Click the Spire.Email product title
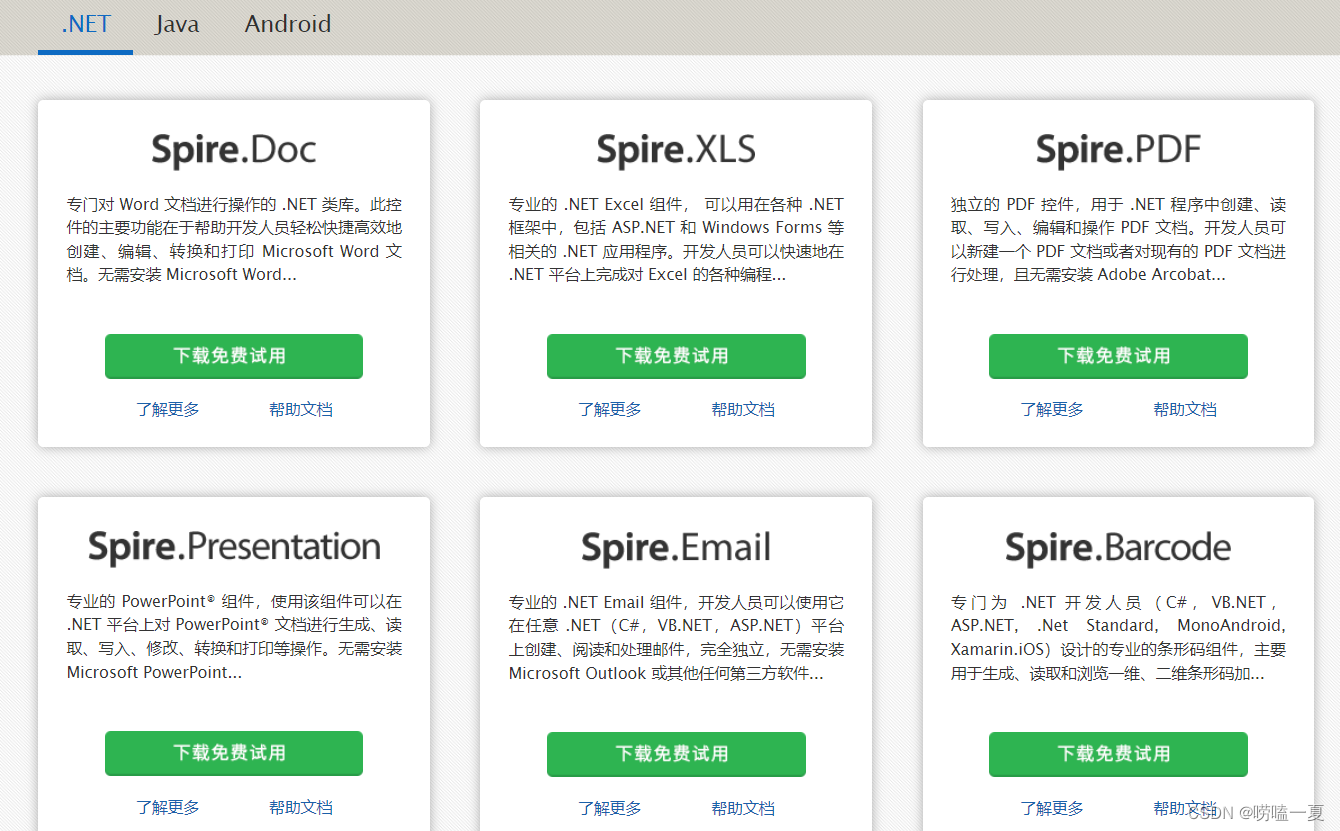Viewport: 1340px width, 831px height. click(676, 548)
